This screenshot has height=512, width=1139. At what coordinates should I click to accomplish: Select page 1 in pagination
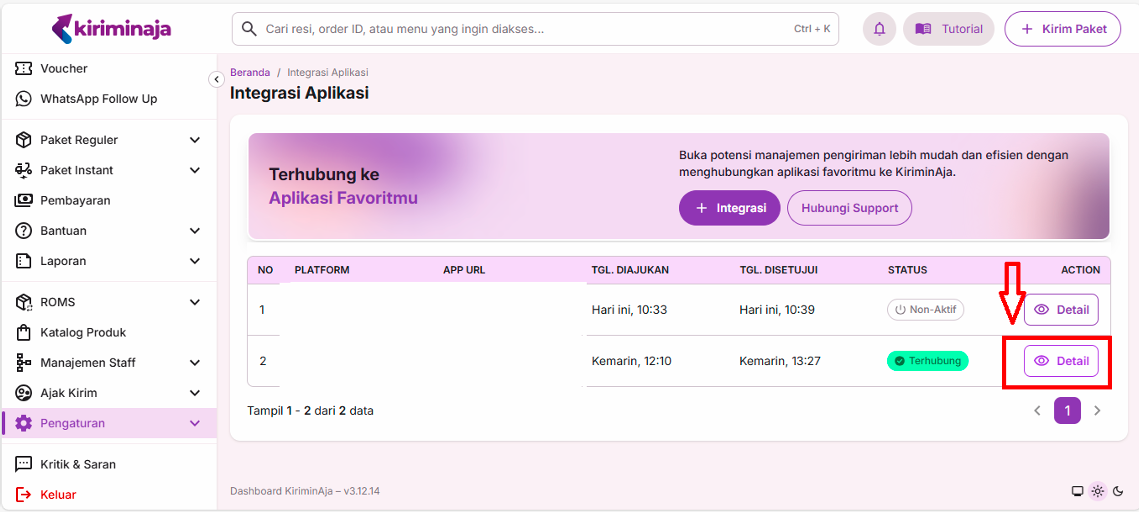(1067, 410)
